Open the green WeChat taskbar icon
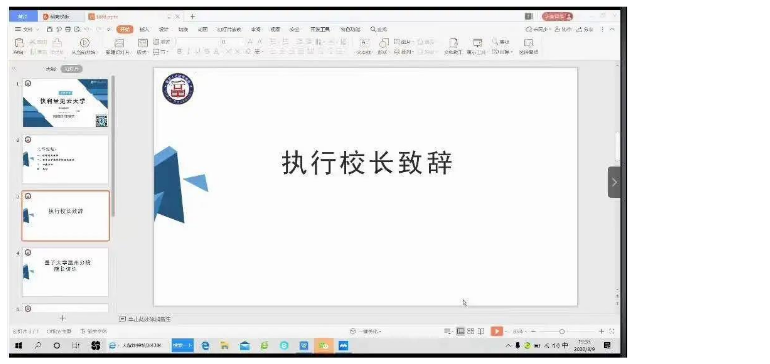The image size is (770, 364). pyautogui.click(x=324, y=346)
